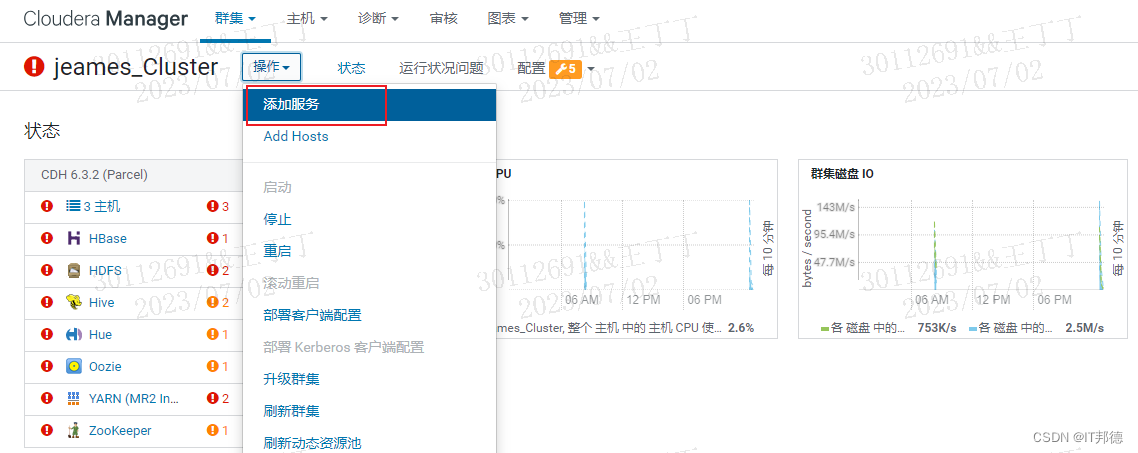Click the 2.5M/s disk write value

tap(1084, 328)
